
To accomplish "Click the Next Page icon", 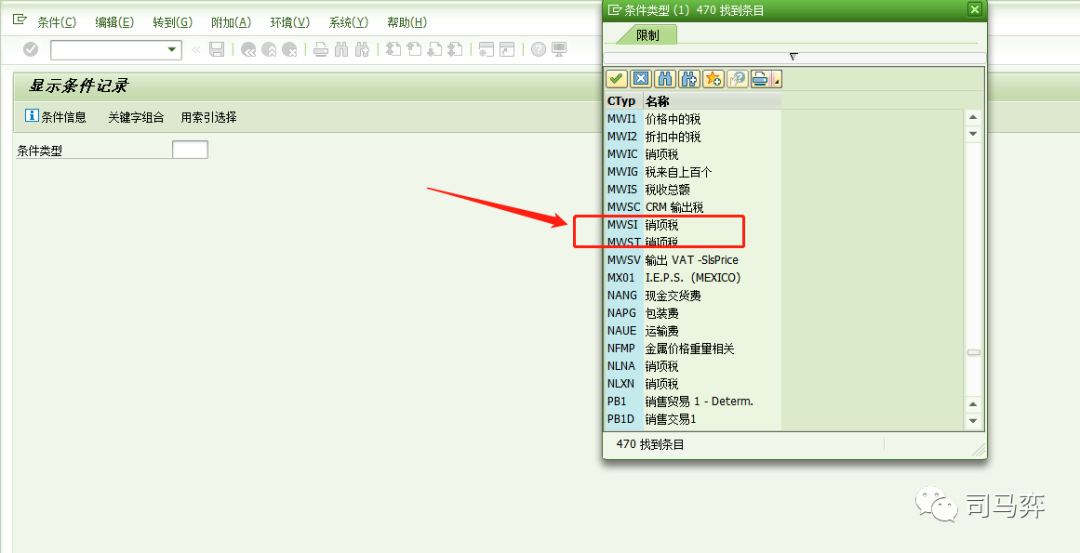I will point(435,50).
